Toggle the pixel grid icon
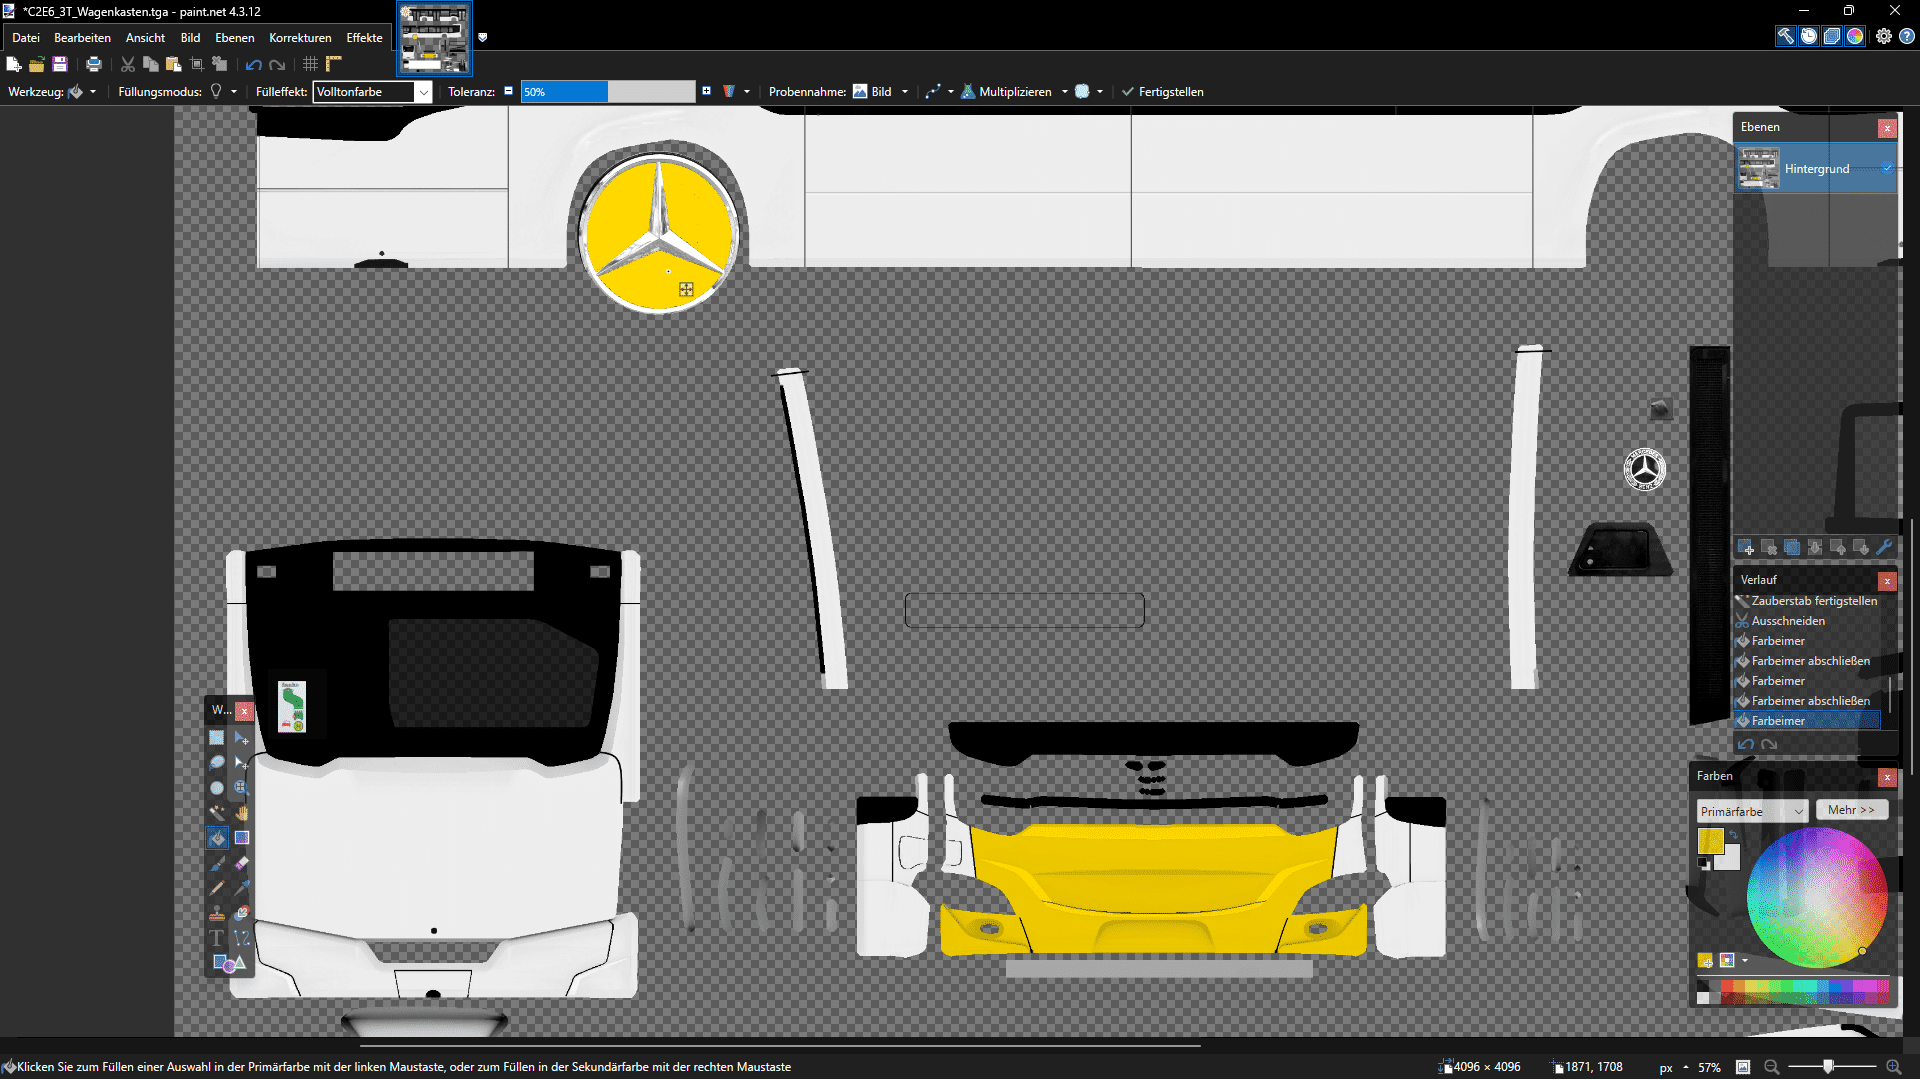The height and width of the screenshot is (1080, 1920). pos(311,64)
